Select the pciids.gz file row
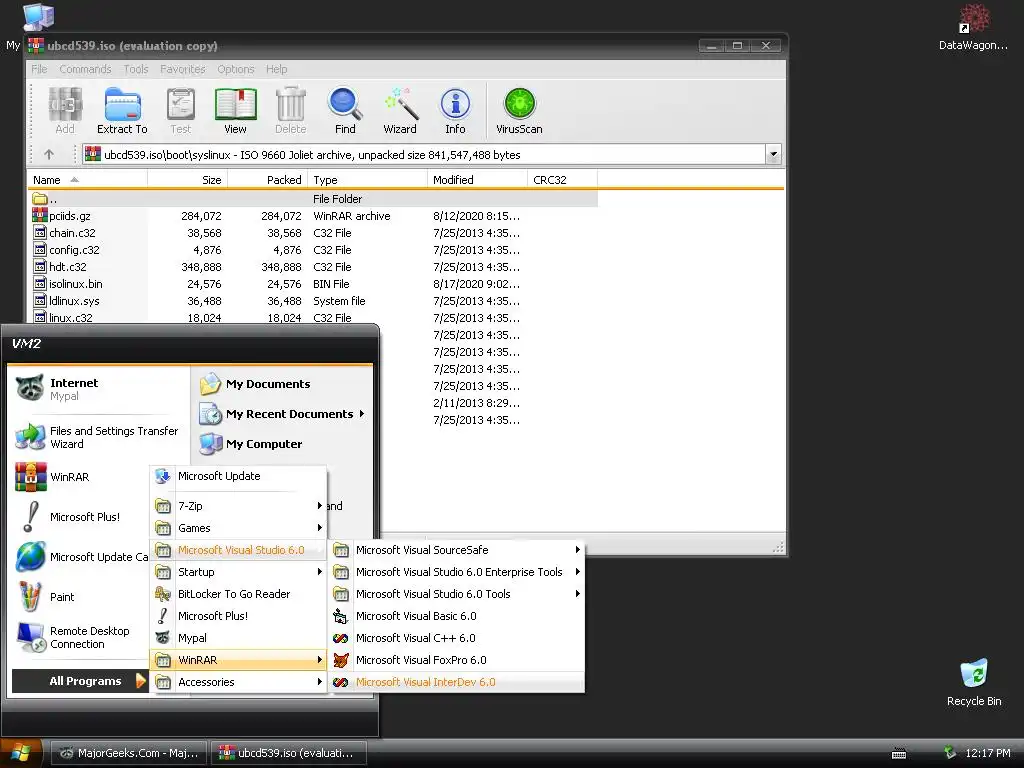 coord(313,216)
